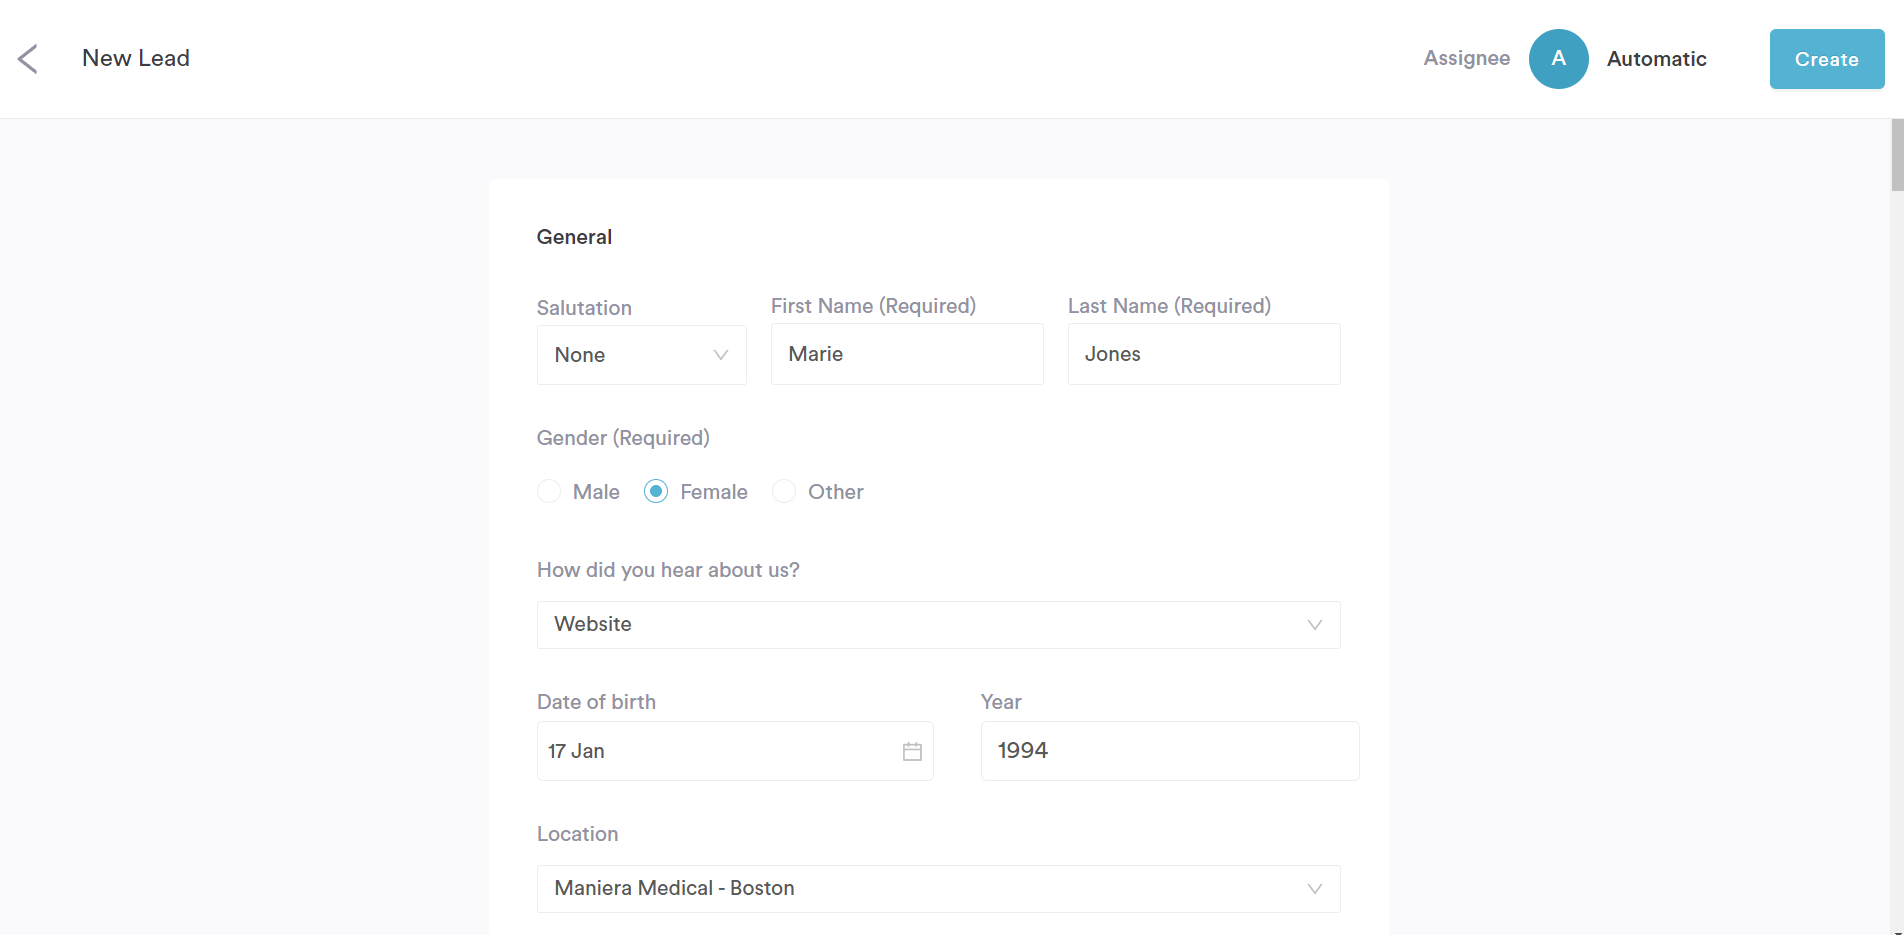Go back using the left arrow icon
This screenshot has height=935, width=1904.
coord(28,59)
